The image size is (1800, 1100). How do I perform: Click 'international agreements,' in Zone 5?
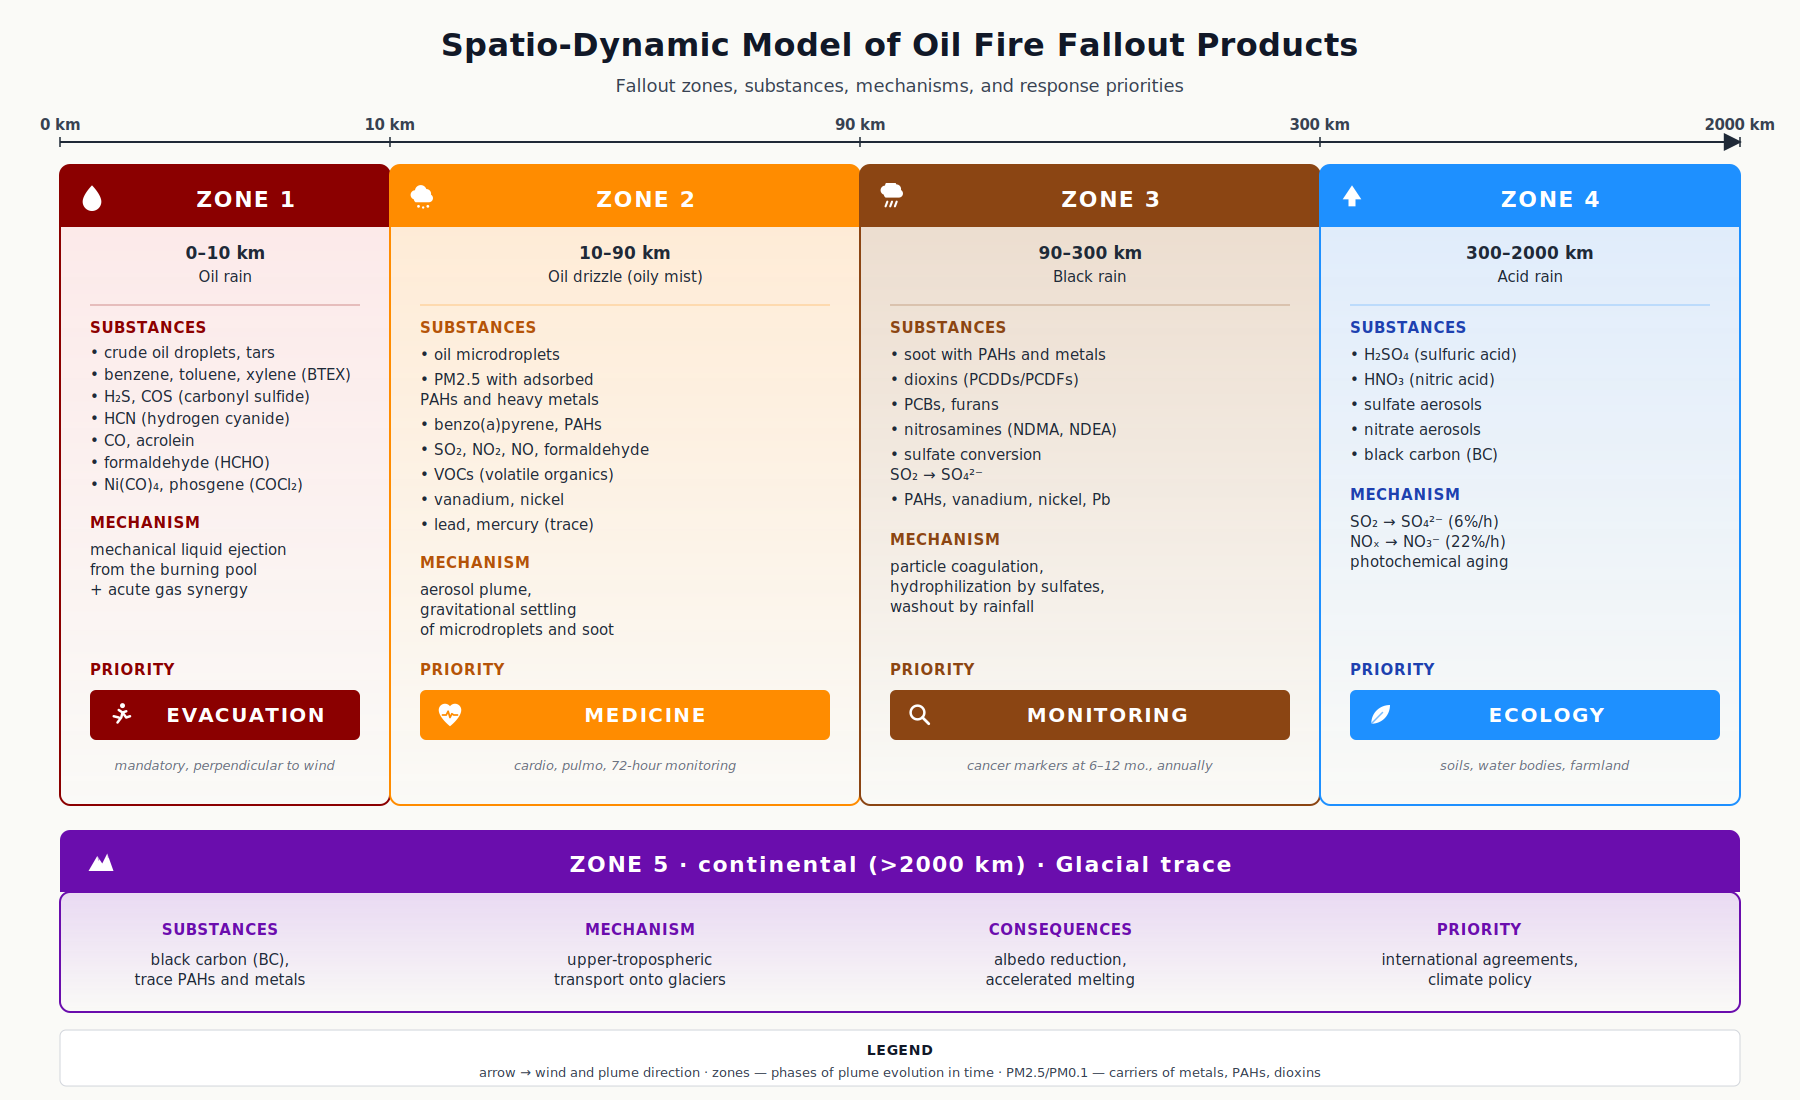tap(1480, 959)
